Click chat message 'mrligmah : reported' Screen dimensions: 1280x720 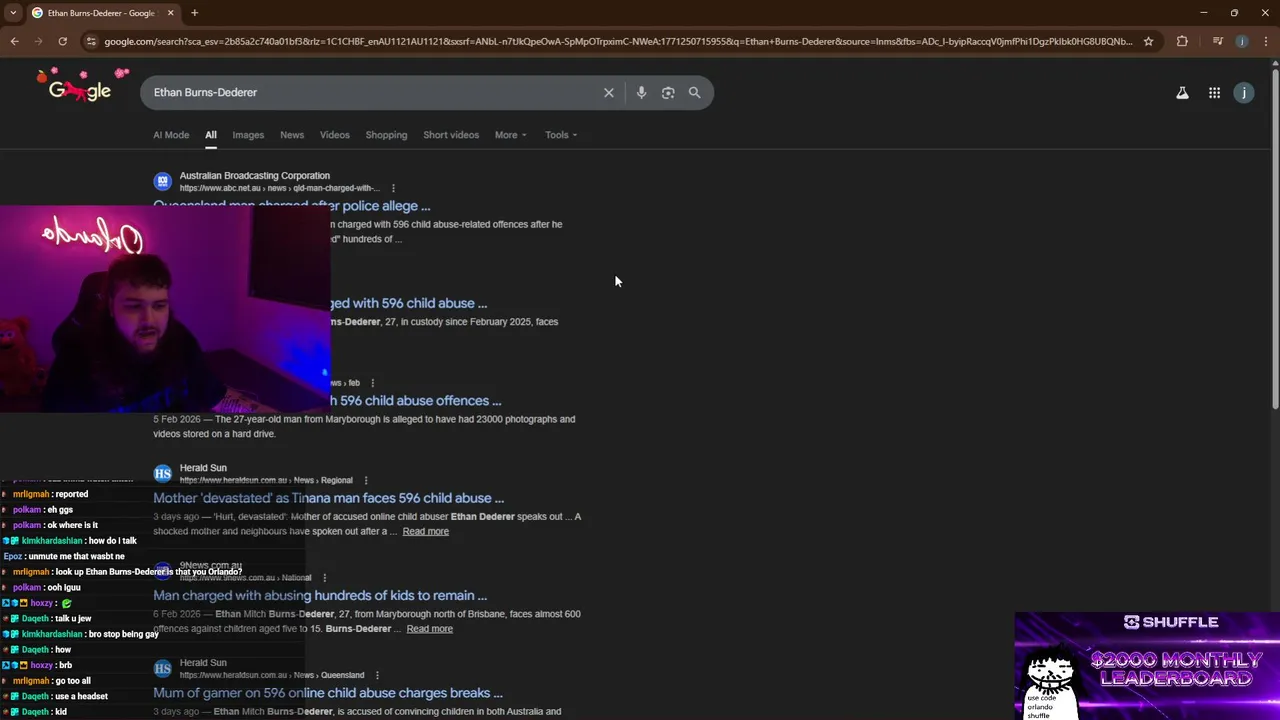[x=50, y=494]
